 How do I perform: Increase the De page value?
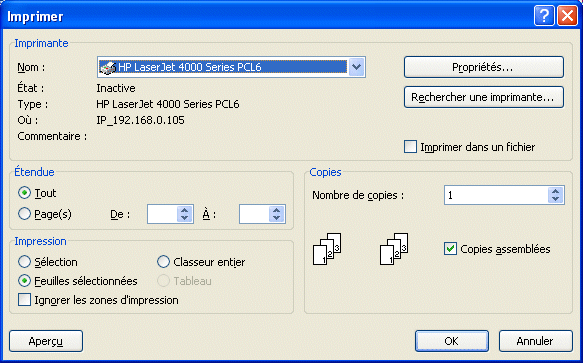[x=185, y=210]
